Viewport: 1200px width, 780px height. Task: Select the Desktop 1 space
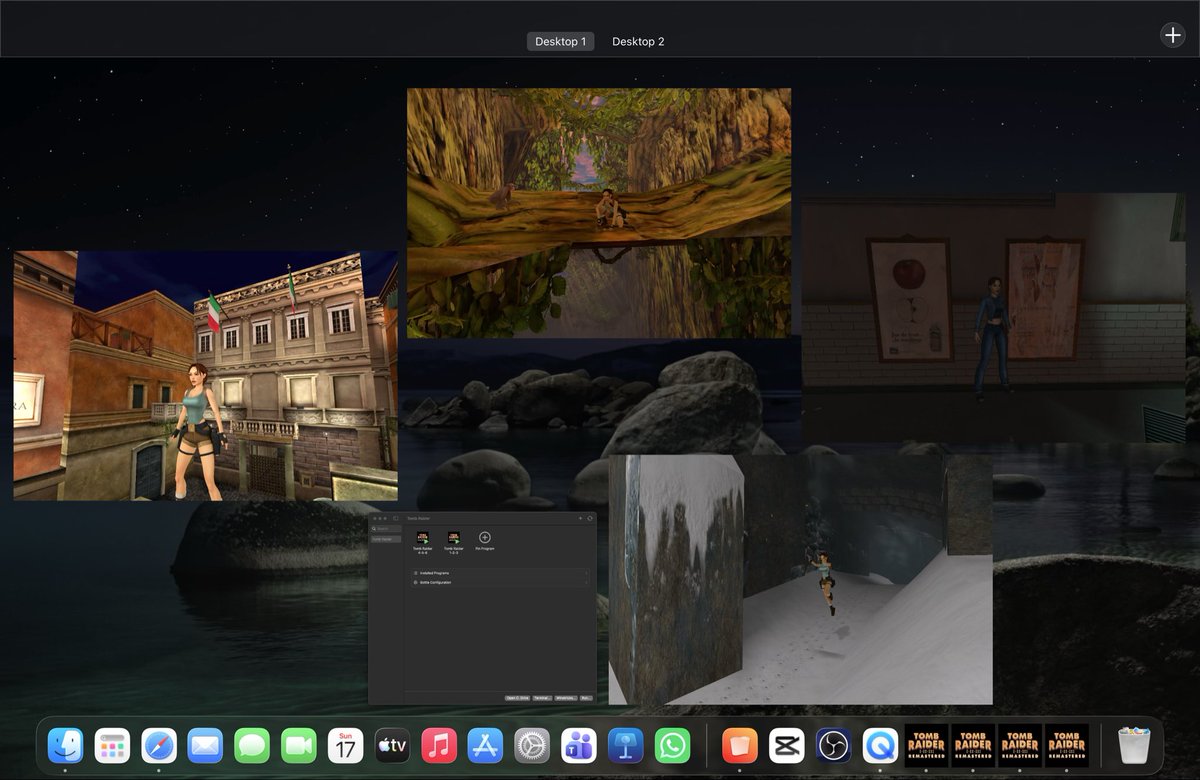click(560, 41)
